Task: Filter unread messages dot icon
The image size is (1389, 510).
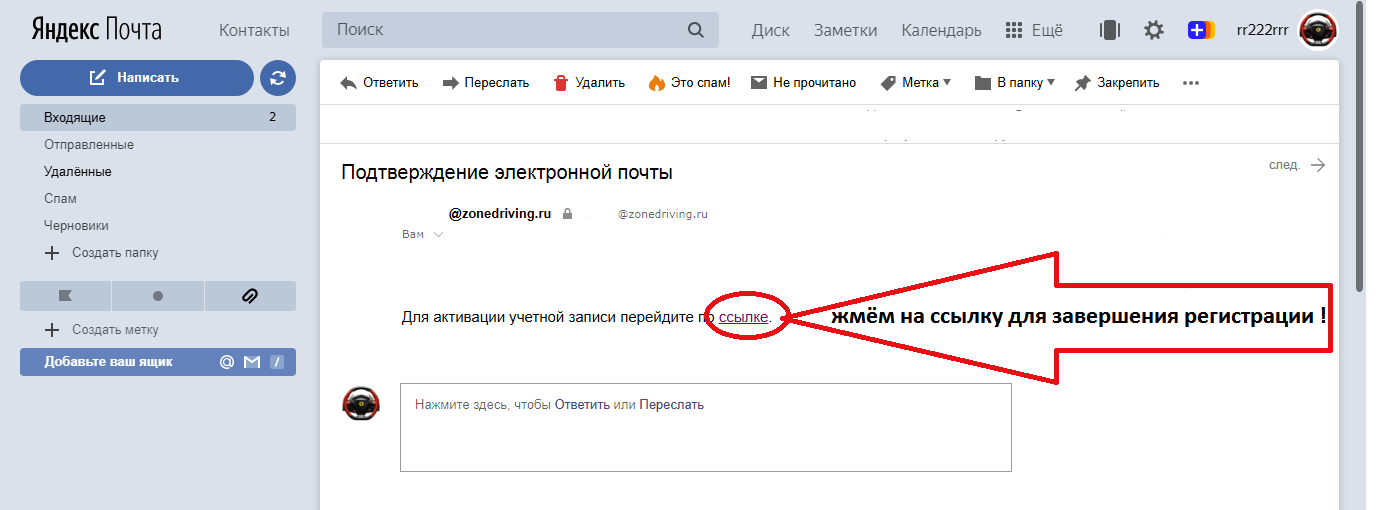Action: [x=158, y=296]
